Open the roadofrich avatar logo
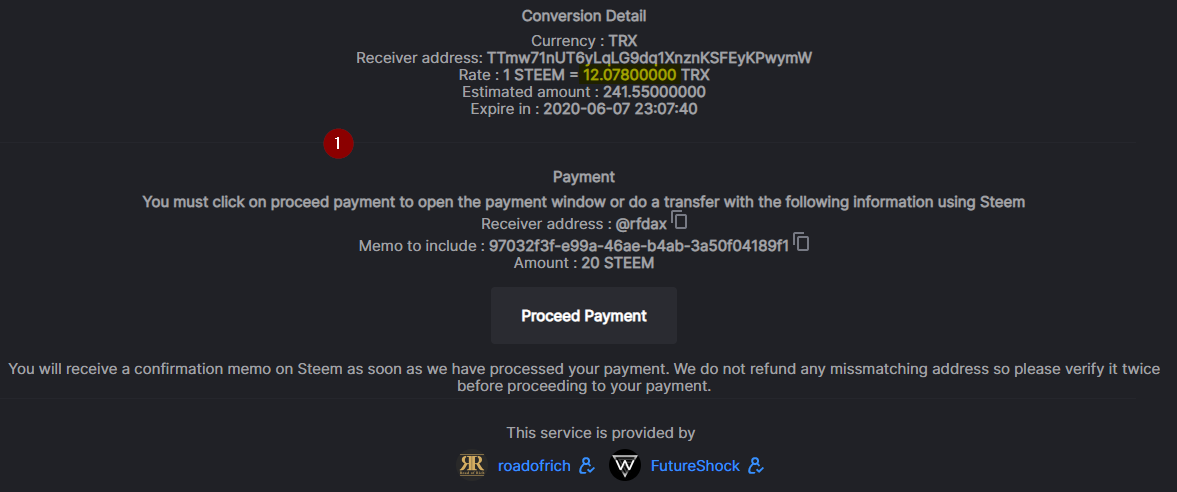1177x492 pixels. pos(472,466)
